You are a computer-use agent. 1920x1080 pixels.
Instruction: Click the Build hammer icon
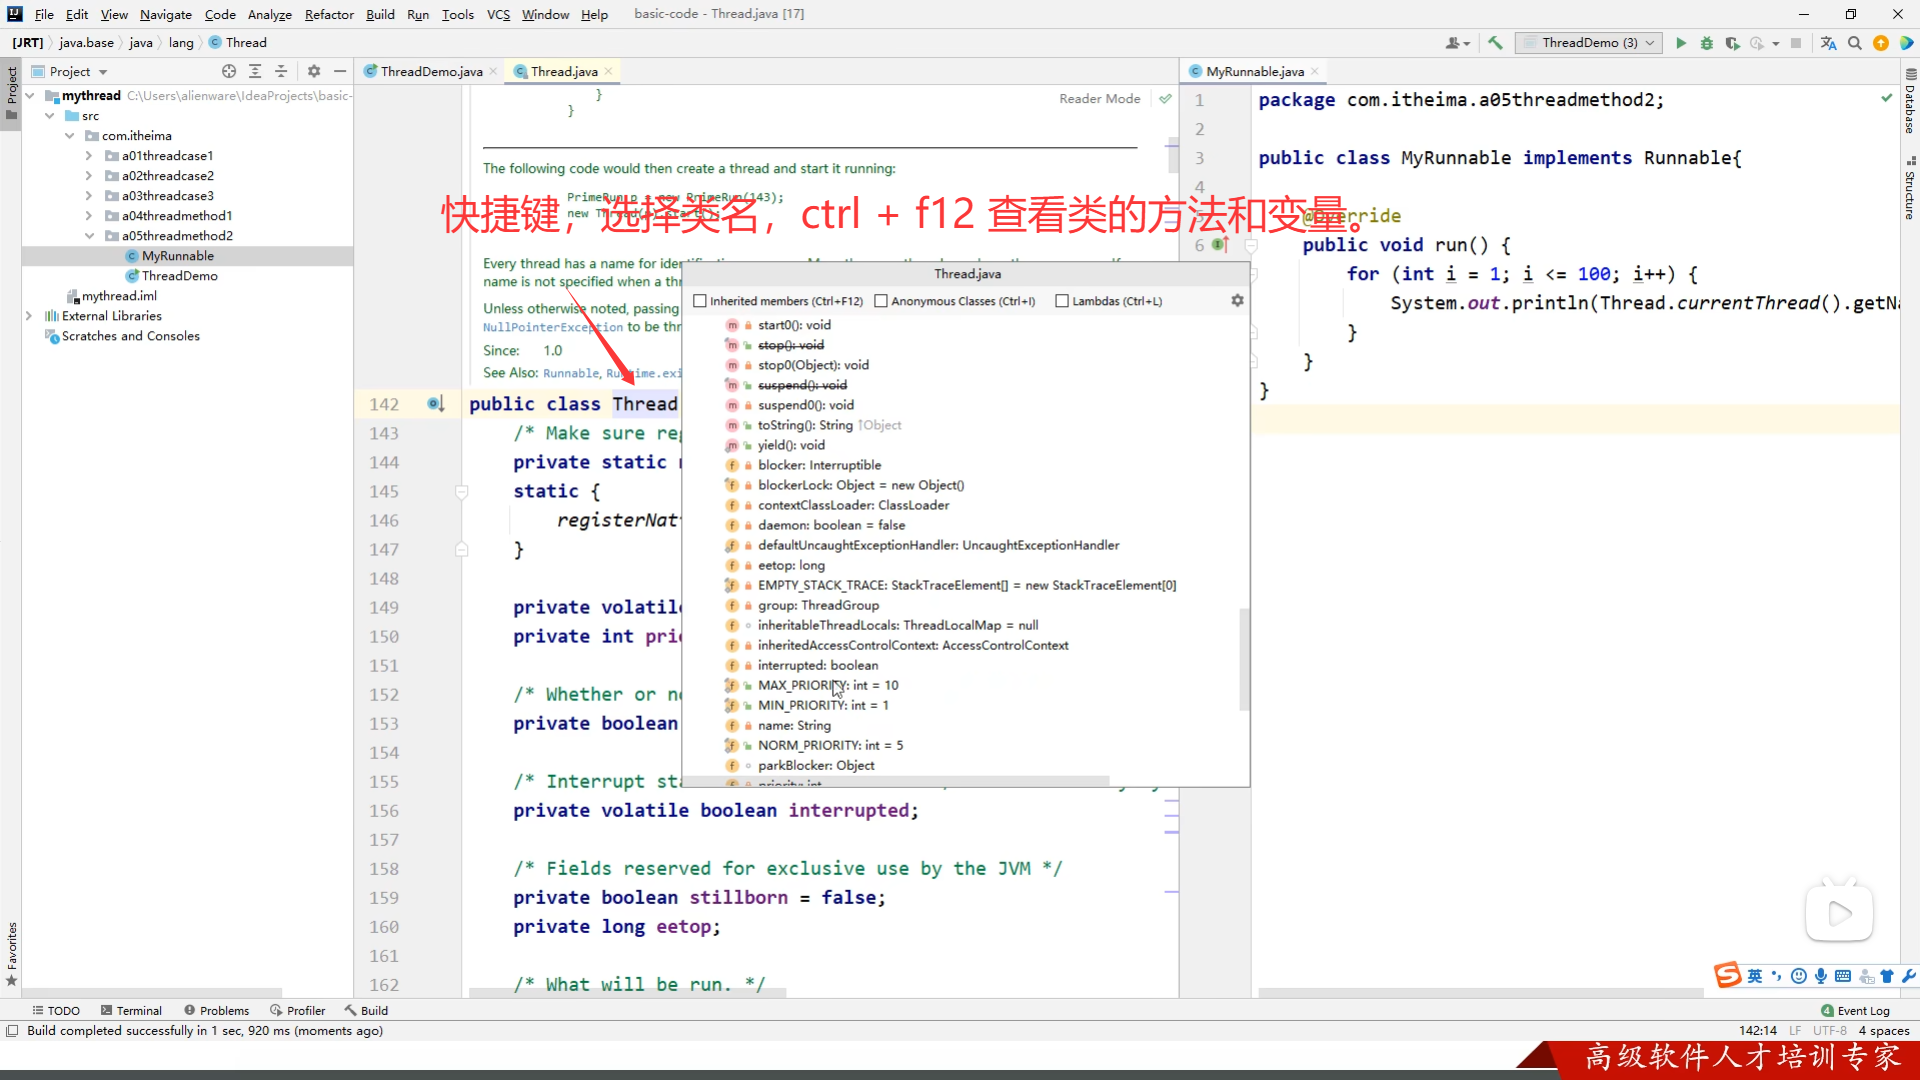1495,43
